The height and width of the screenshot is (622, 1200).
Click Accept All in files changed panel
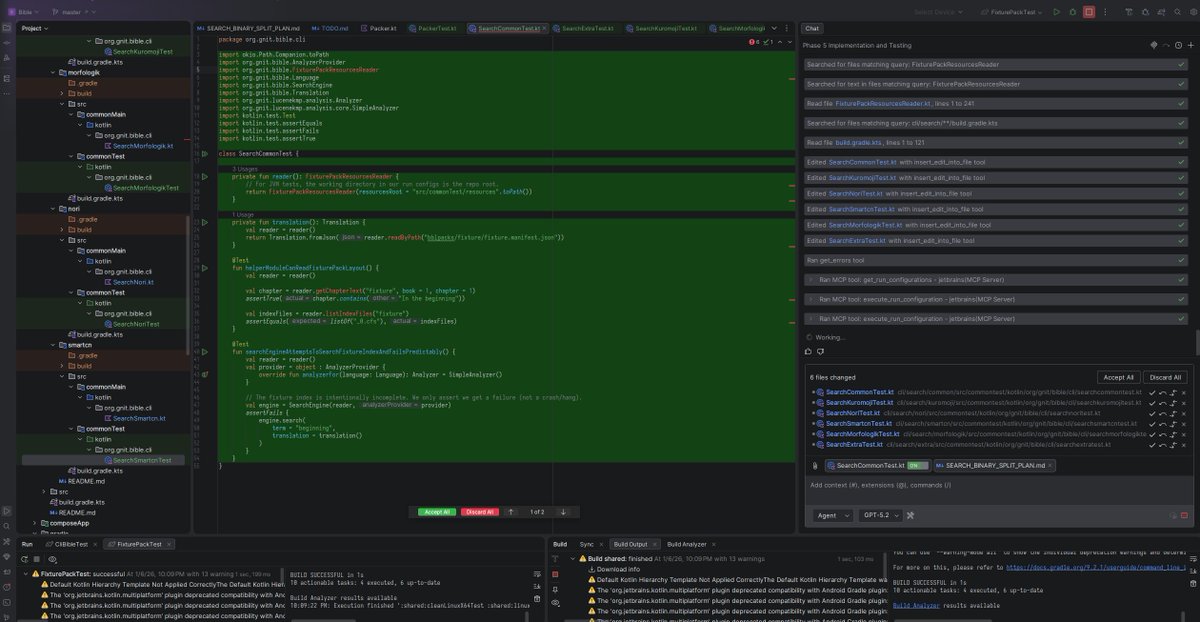[x=1118, y=377]
